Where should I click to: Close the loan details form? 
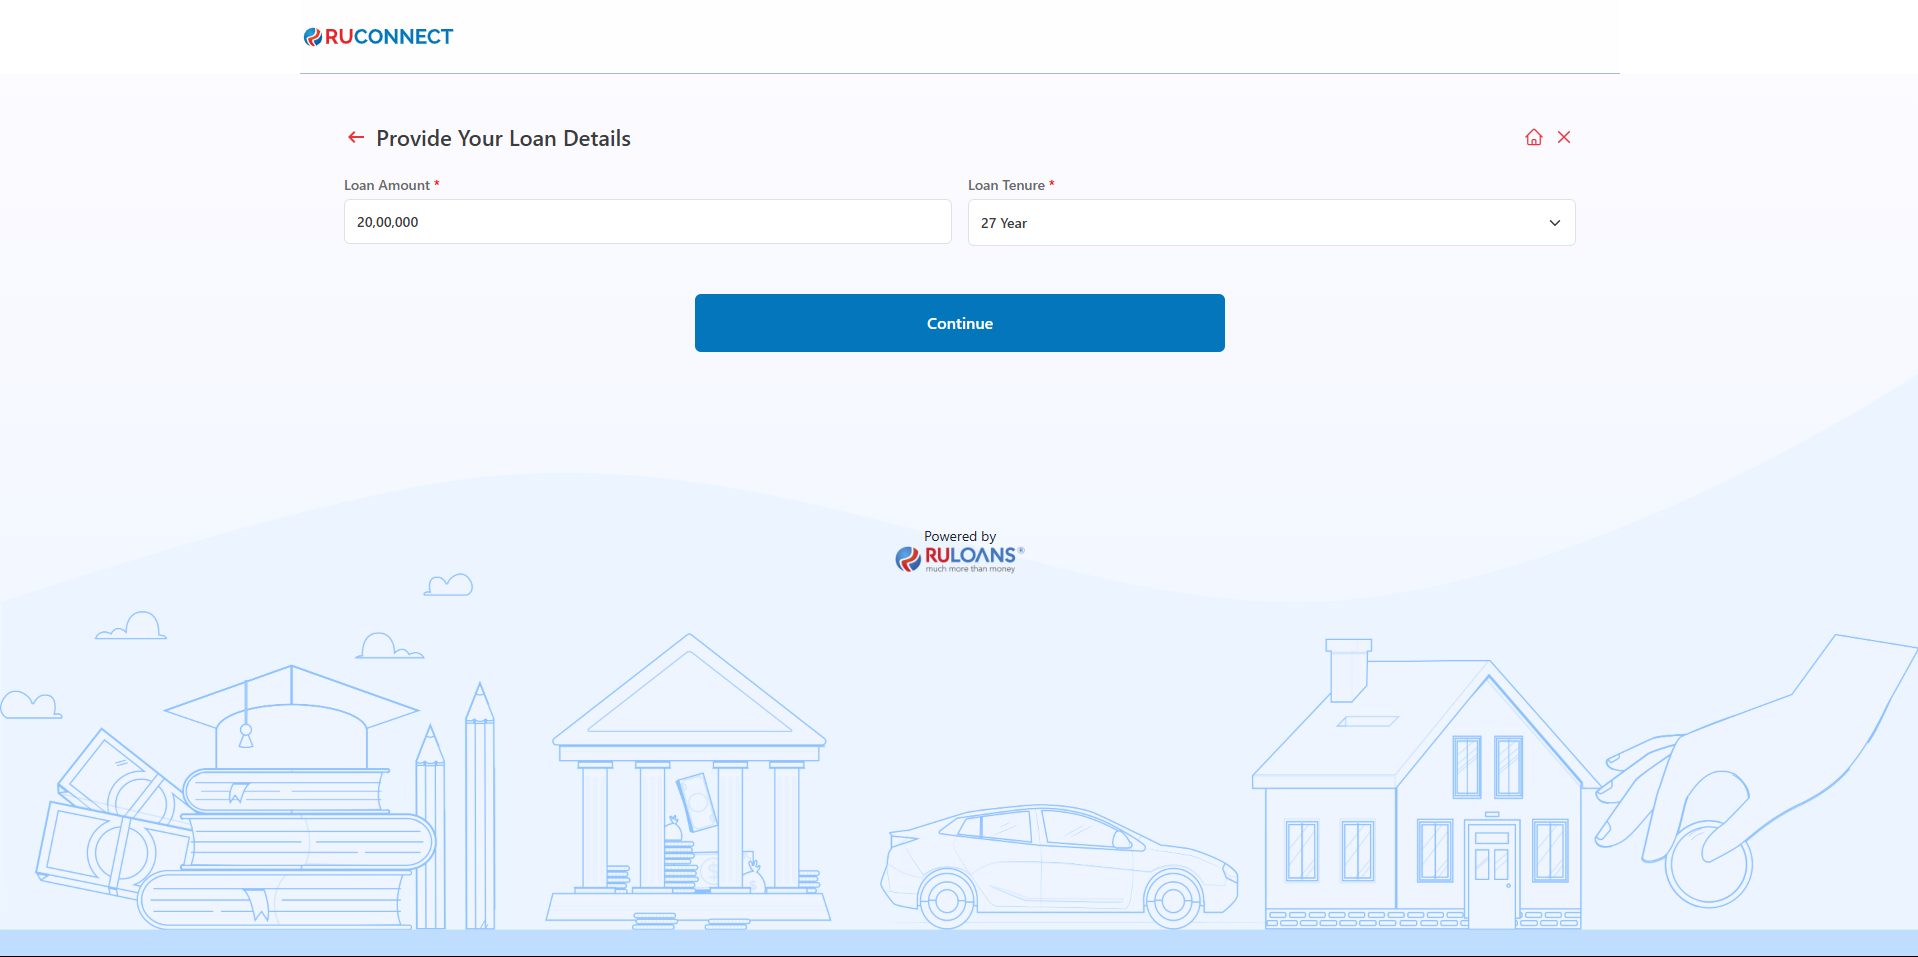tap(1564, 138)
